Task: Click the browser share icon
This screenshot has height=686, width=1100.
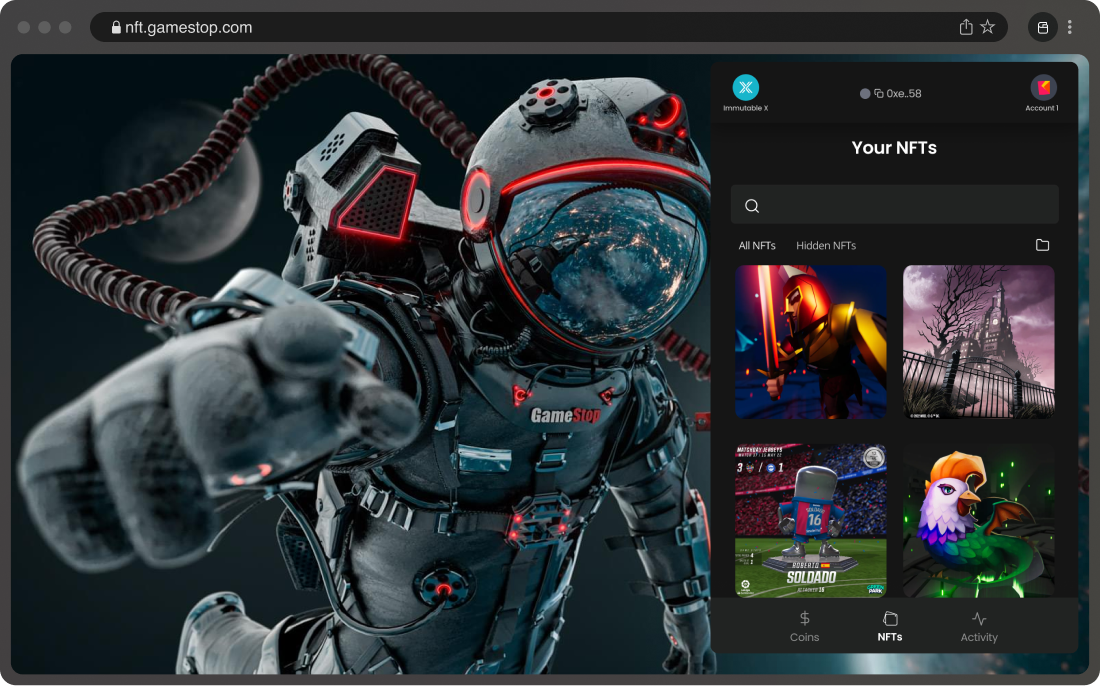Action: 965,28
